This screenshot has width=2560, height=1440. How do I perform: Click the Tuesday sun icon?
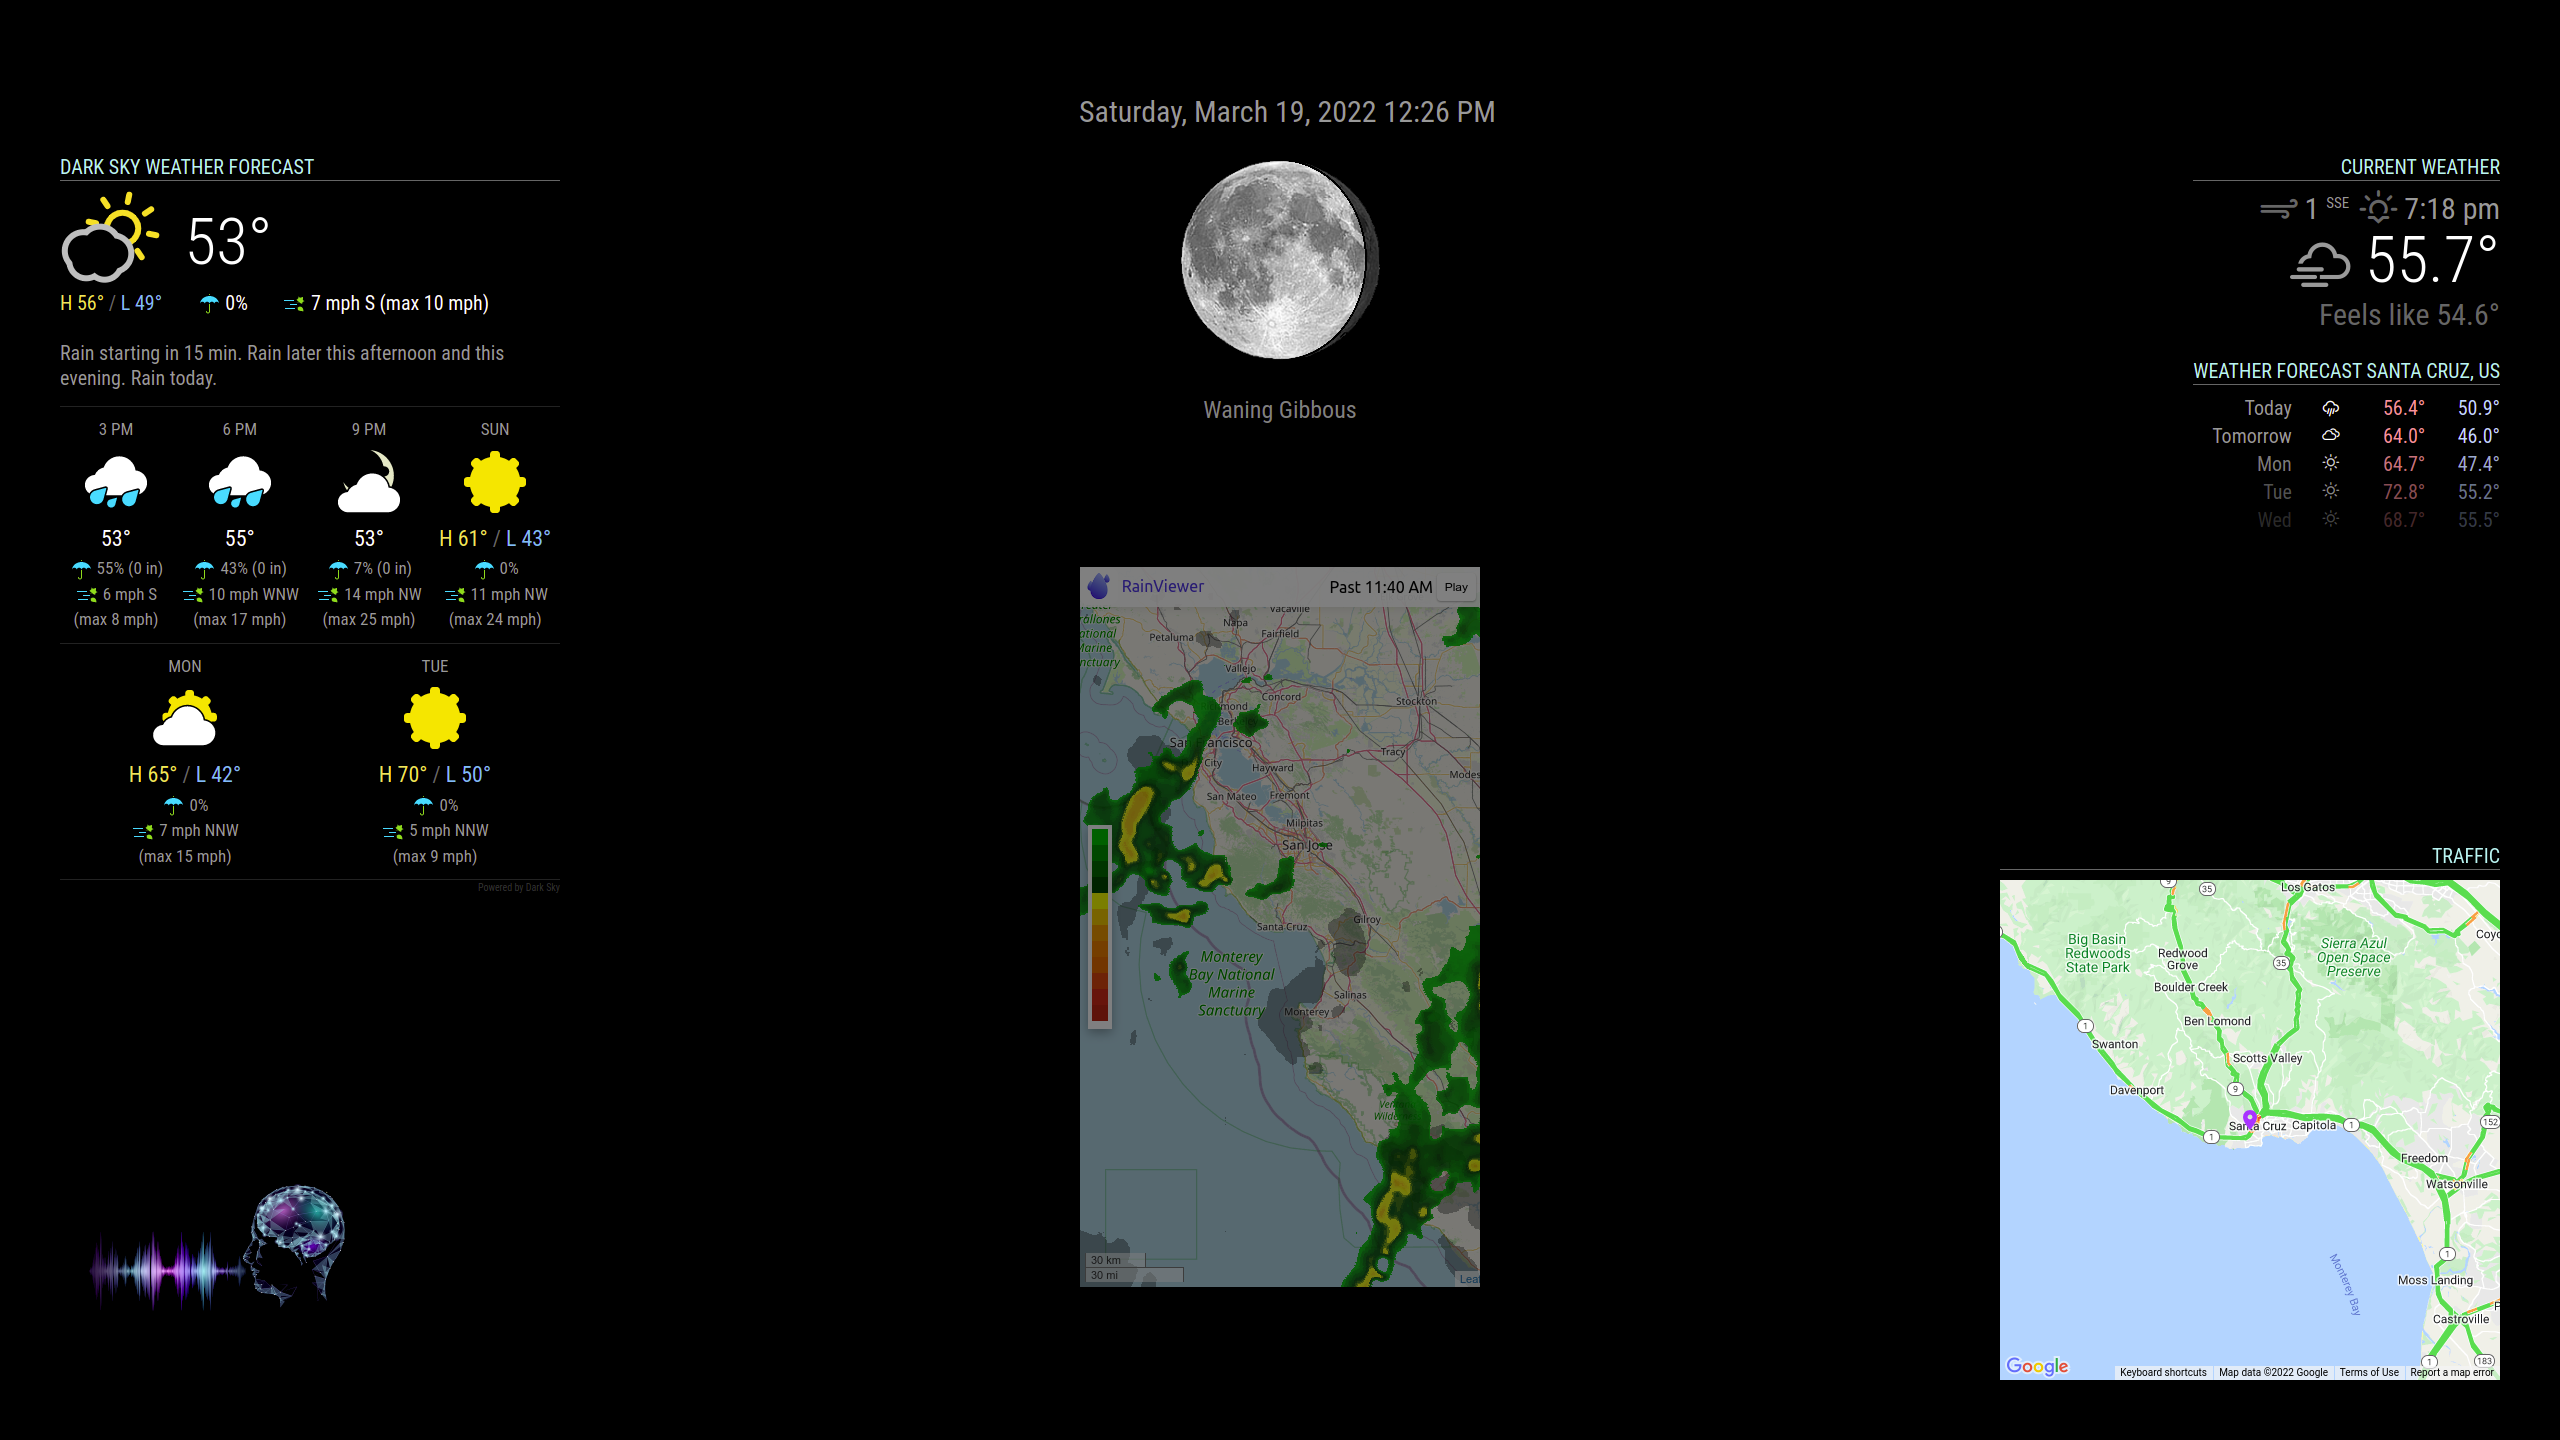(x=435, y=718)
